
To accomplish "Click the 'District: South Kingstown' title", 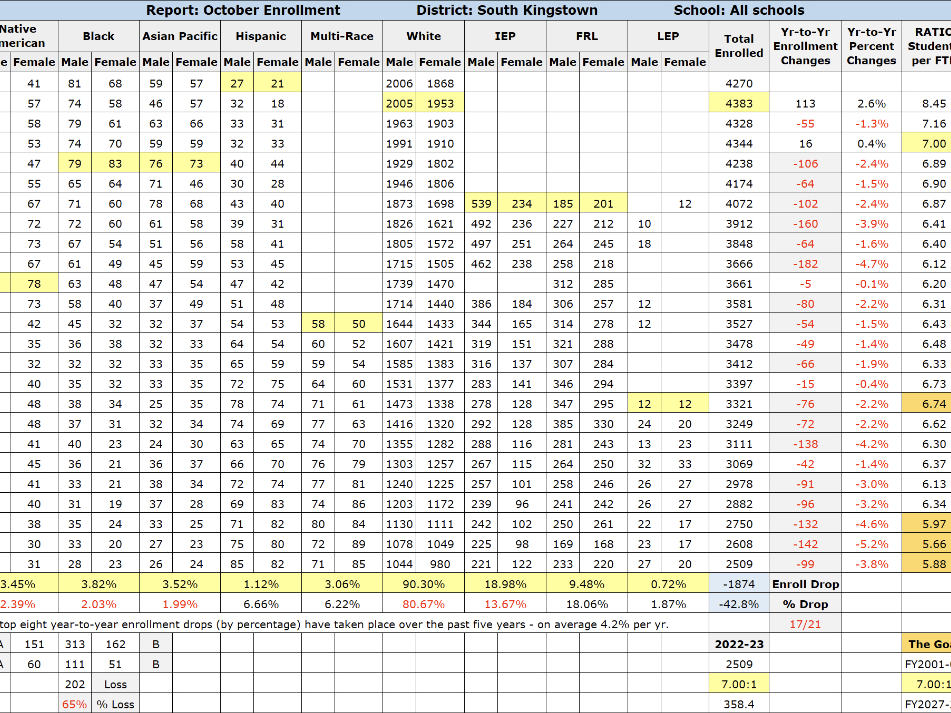I will pyautogui.click(x=506, y=10).
